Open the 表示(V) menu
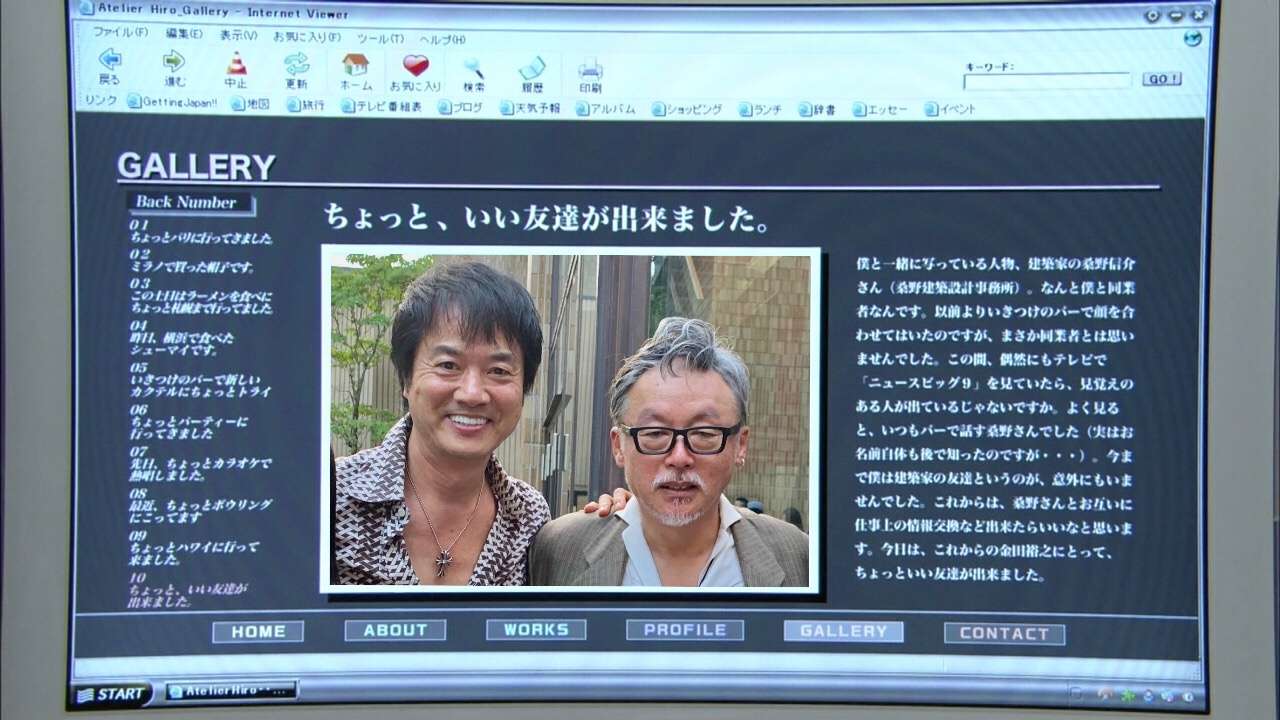The width and height of the screenshot is (1280, 720). 238,35
